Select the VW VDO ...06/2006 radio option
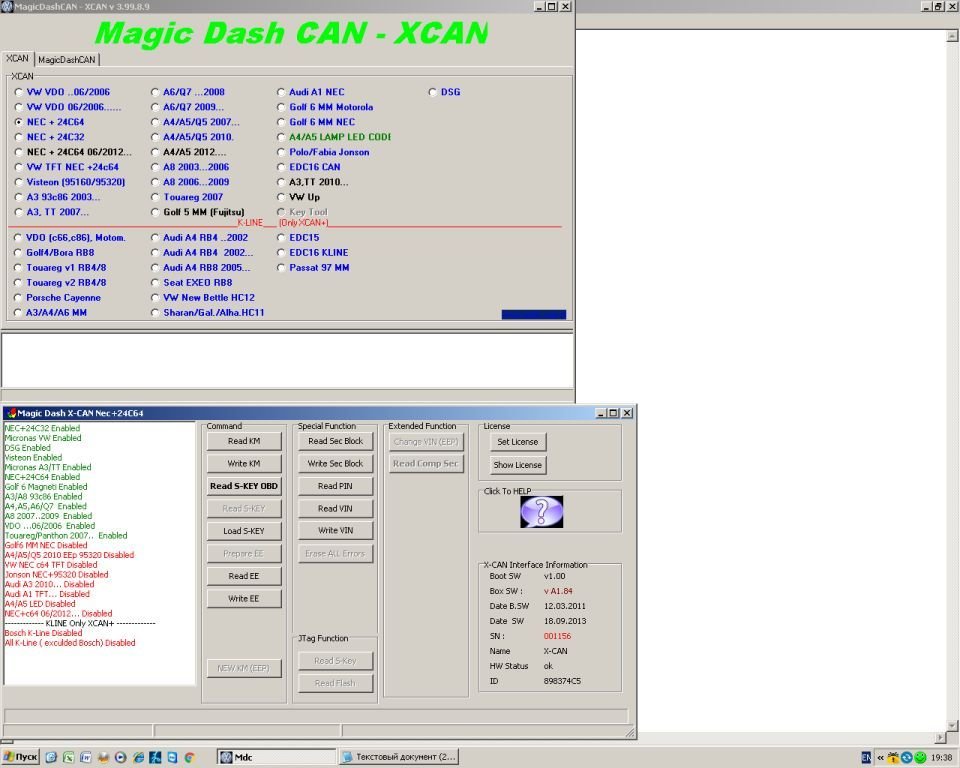960x768 pixels. coord(19,92)
